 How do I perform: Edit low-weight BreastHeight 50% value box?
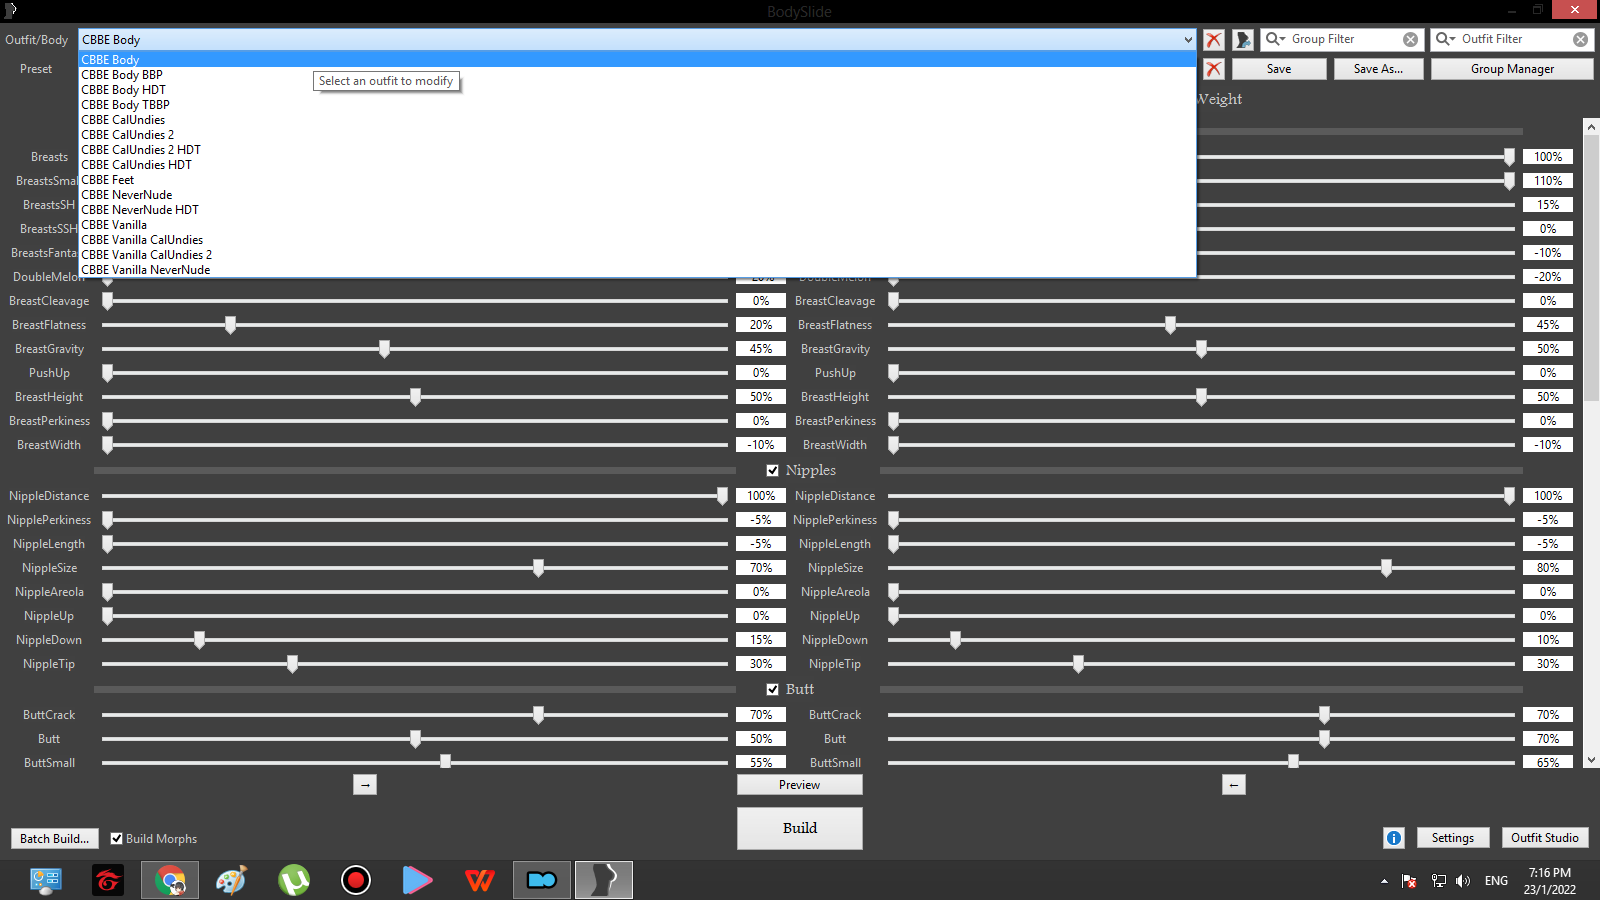coord(761,397)
